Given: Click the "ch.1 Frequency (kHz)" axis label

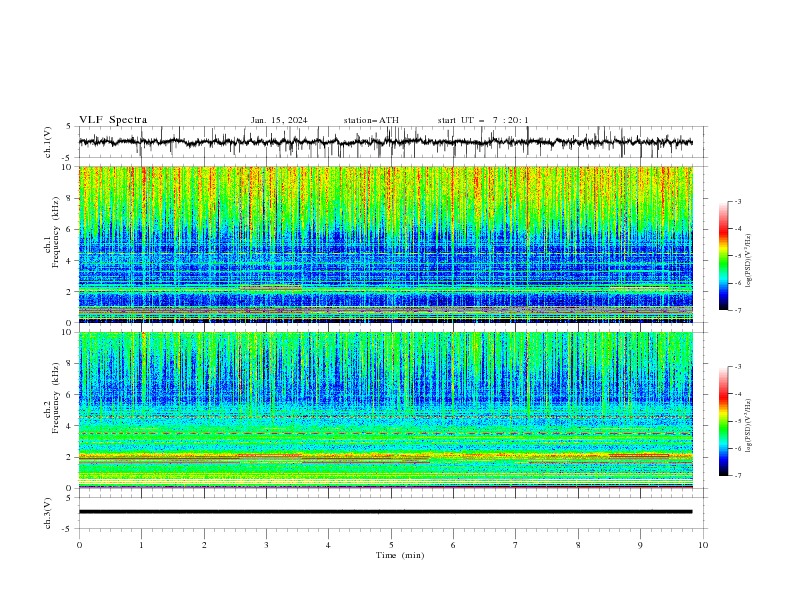Looking at the screenshot, I should pyautogui.click(x=52, y=232).
